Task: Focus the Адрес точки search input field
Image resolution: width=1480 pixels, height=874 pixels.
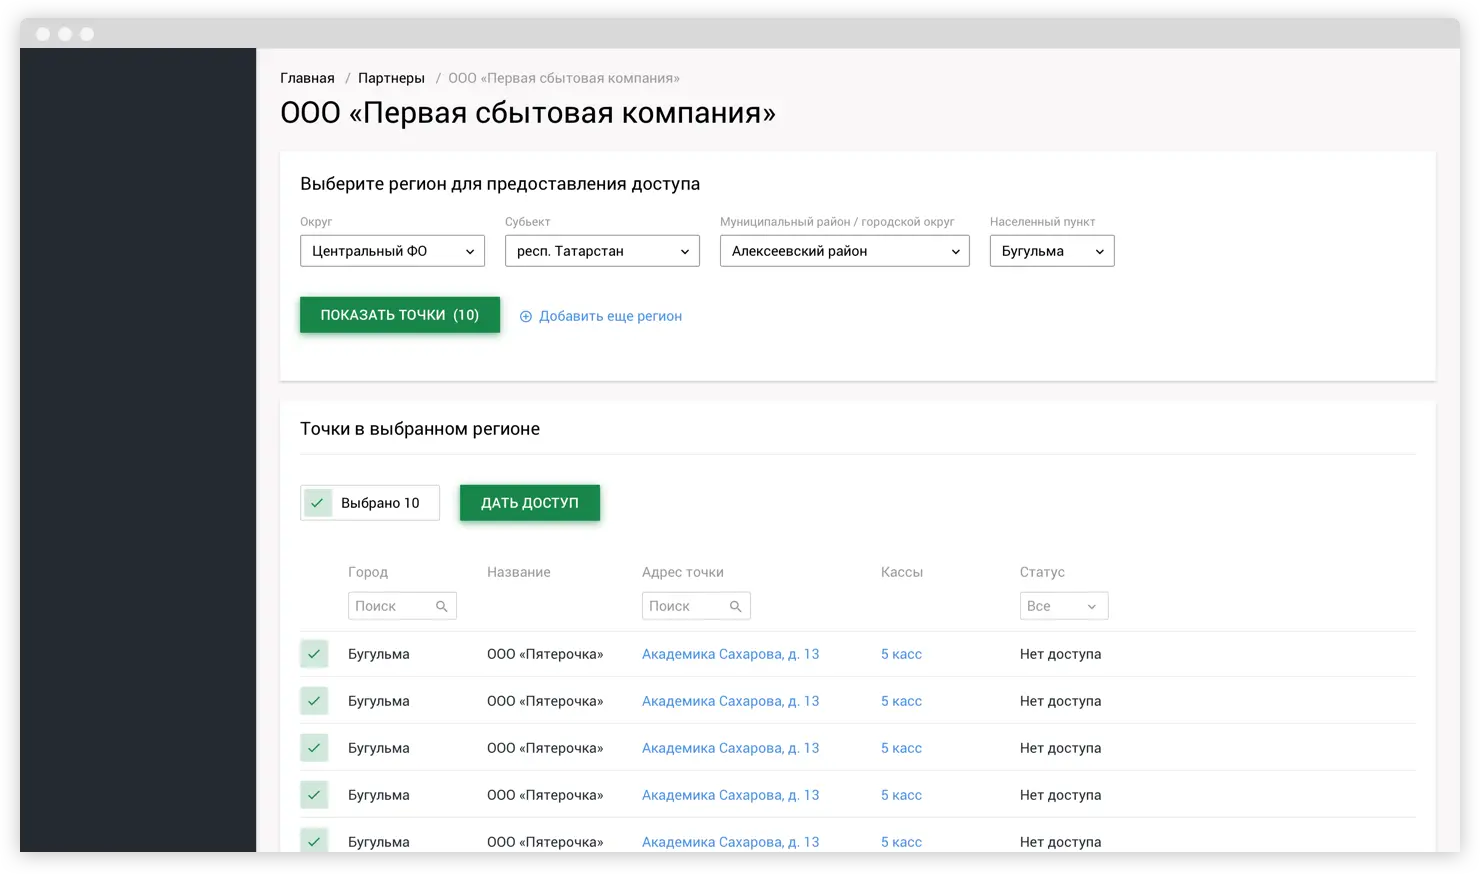Action: click(x=696, y=606)
